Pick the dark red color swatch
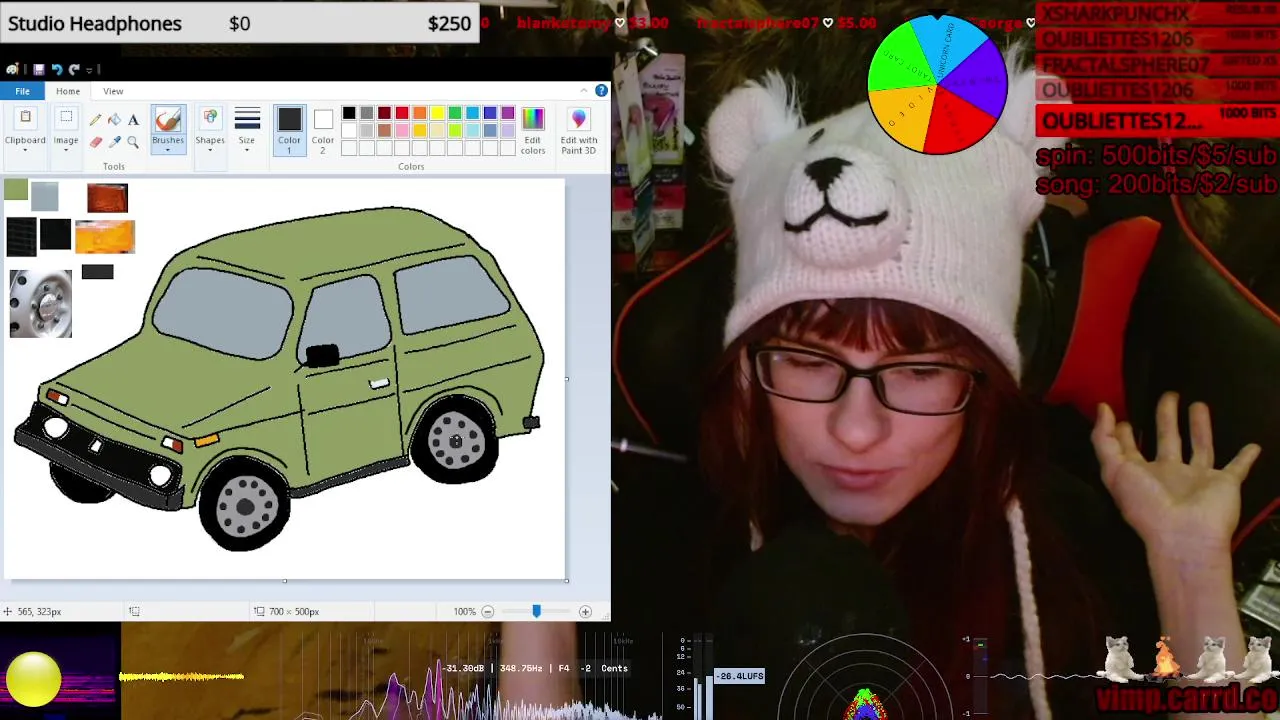The height and width of the screenshot is (720, 1280). coord(384,113)
